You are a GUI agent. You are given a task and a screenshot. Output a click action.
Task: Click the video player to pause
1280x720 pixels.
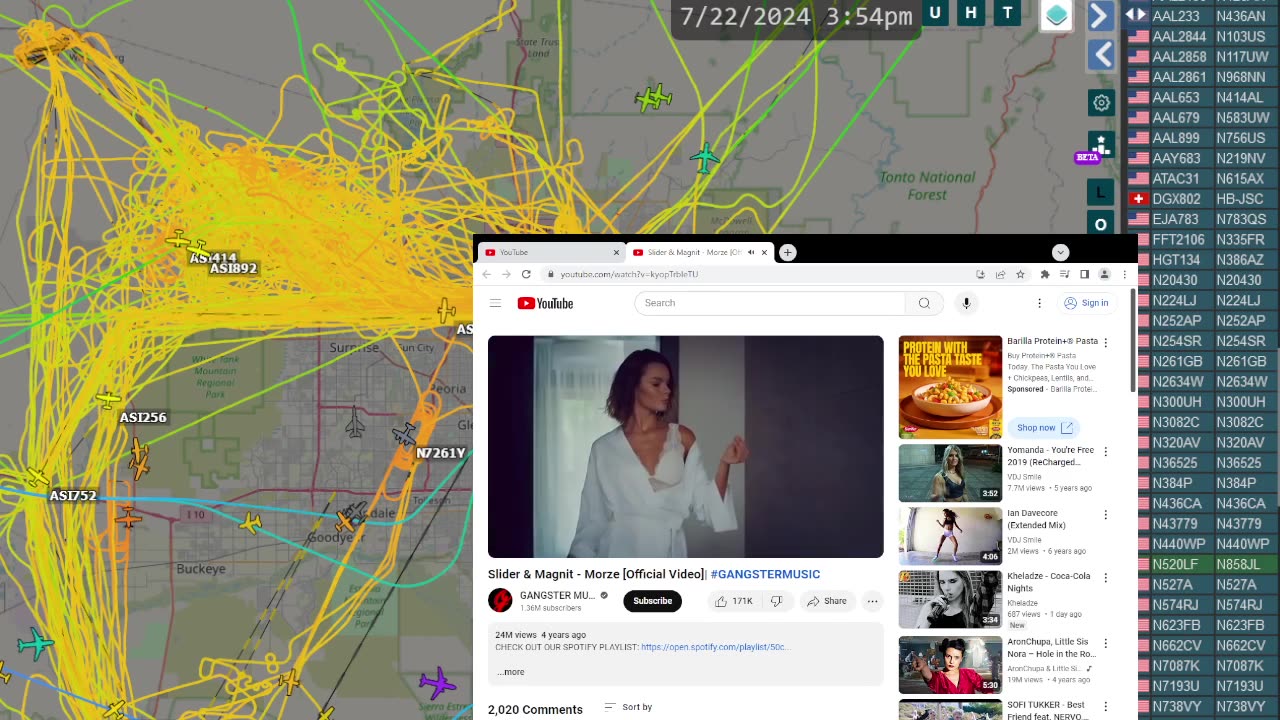click(x=685, y=446)
